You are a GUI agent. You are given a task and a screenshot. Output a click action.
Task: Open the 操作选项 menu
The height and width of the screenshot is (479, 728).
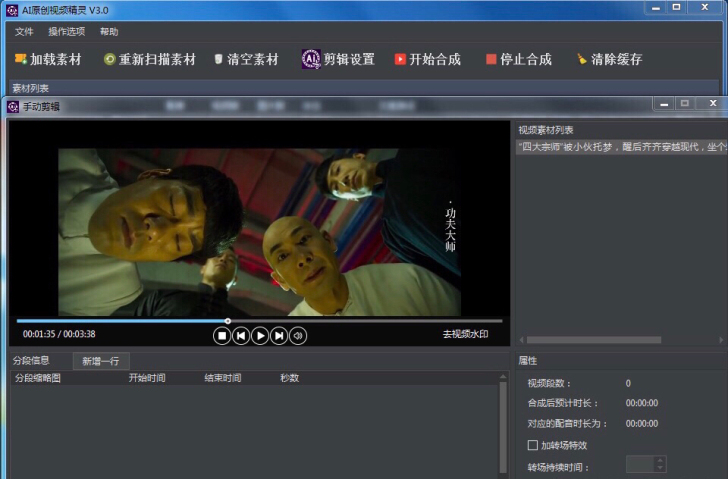click(66, 32)
